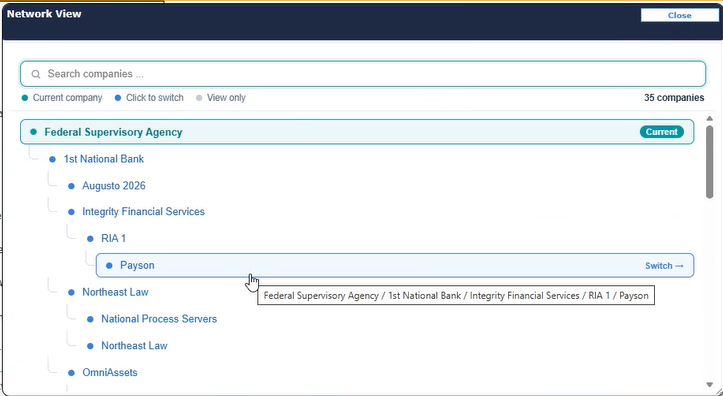The width and height of the screenshot is (723, 396).
Task: Switch to RIA 1 company
Action: point(113,238)
